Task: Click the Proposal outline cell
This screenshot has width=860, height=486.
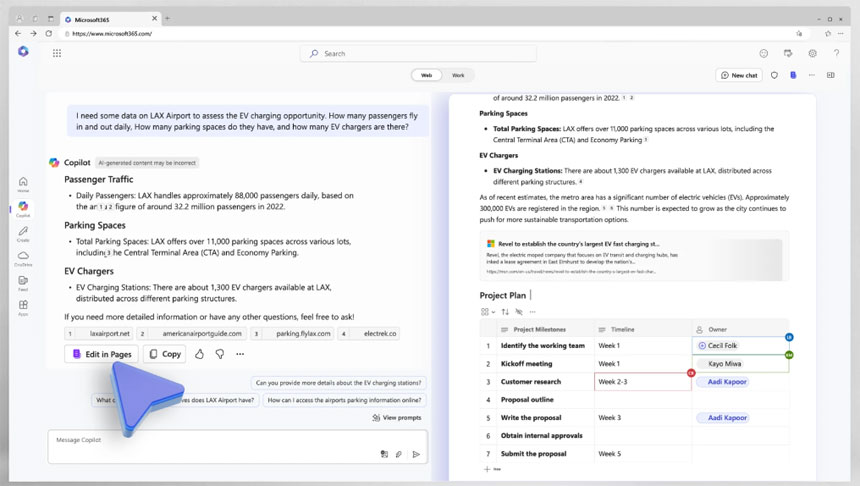Action: [x=545, y=399]
